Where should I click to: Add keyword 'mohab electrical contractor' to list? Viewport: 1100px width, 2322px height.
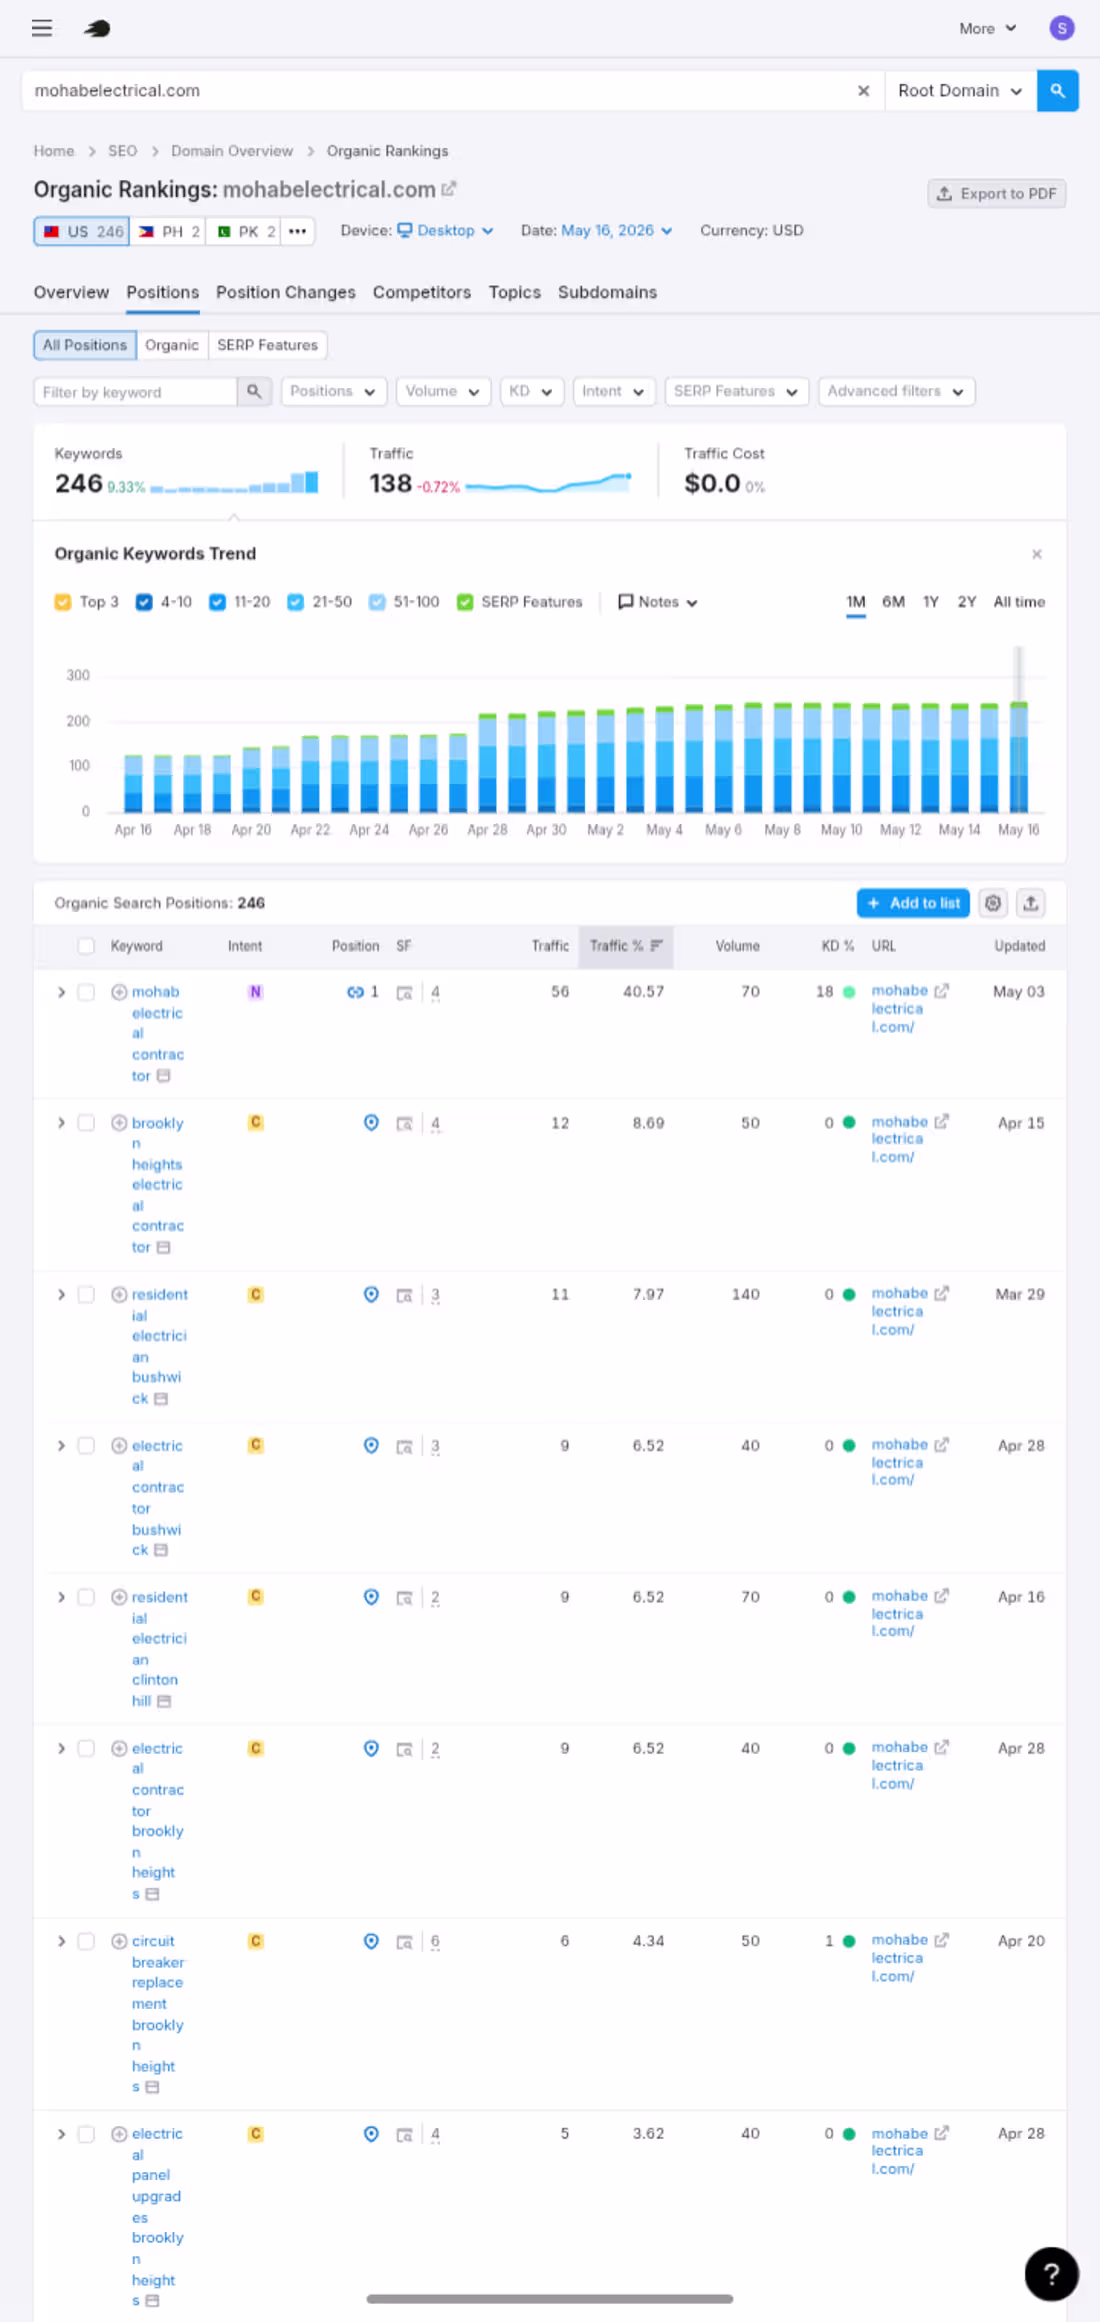tap(119, 992)
